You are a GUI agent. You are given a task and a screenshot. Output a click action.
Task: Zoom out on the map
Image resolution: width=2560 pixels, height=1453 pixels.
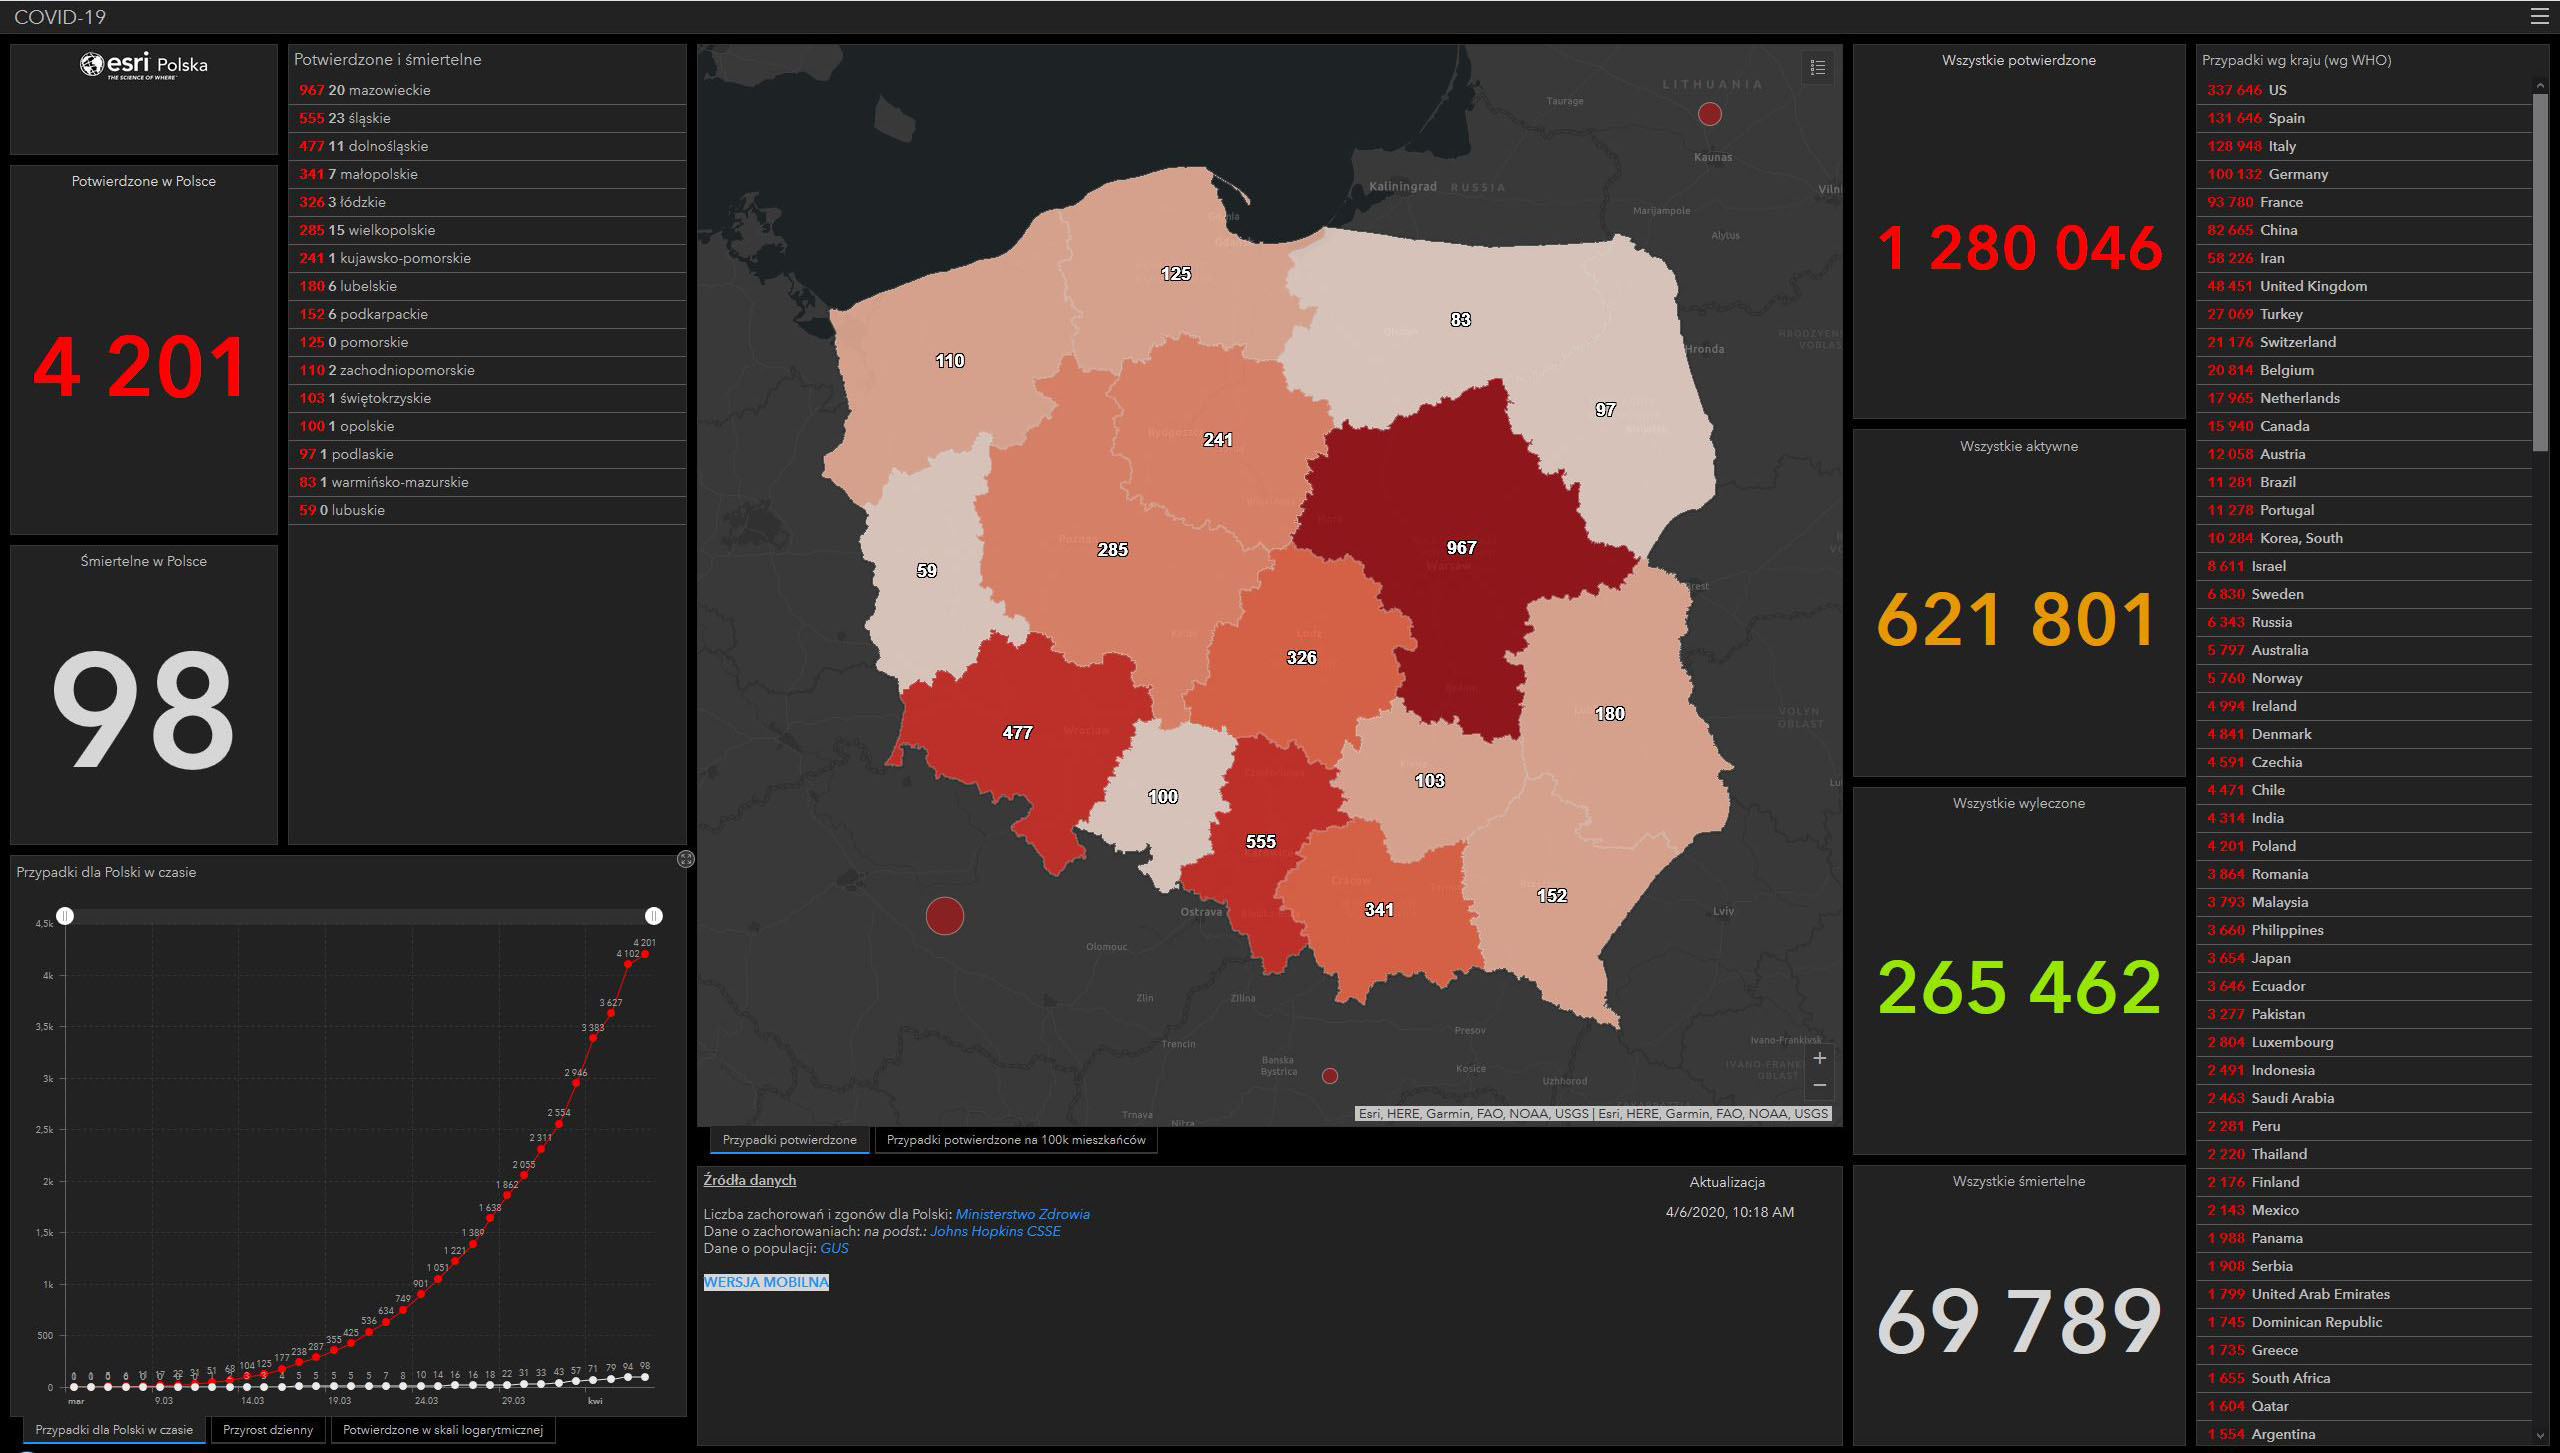[x=1819, y=1085]
